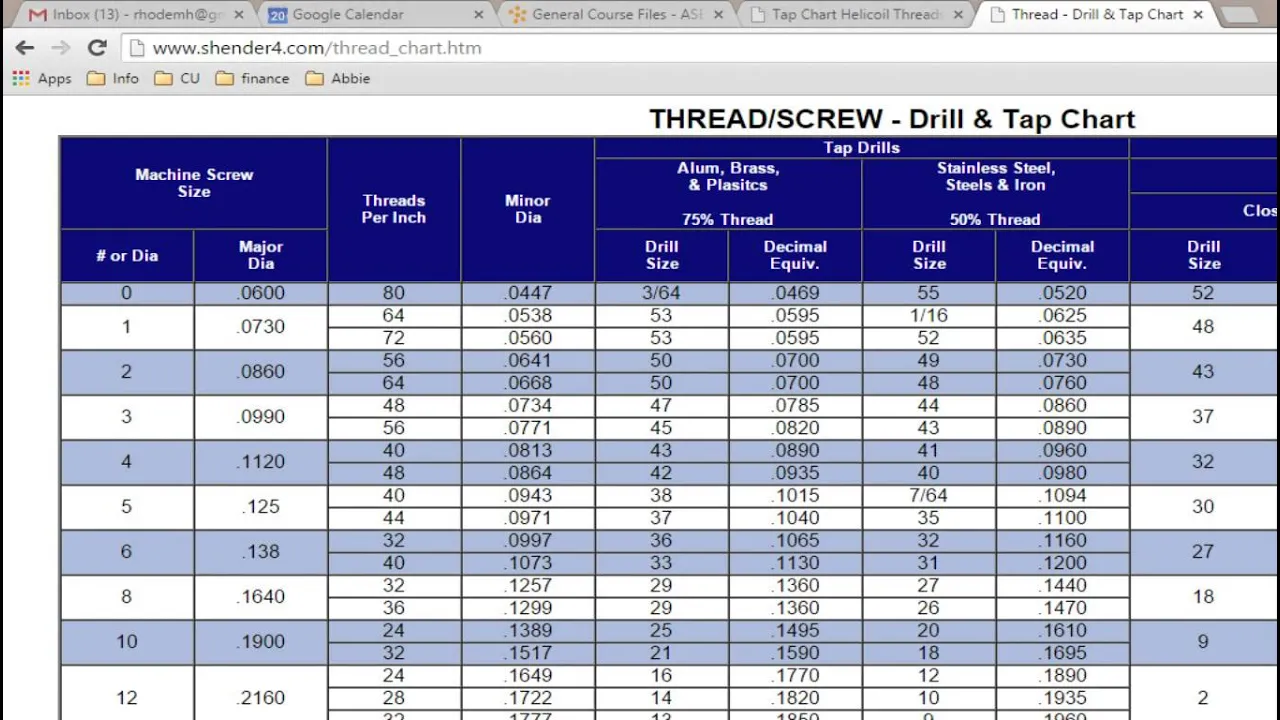Click the 80 threads per inch cell
1280x720 pixels.
(x=394, y=294)
